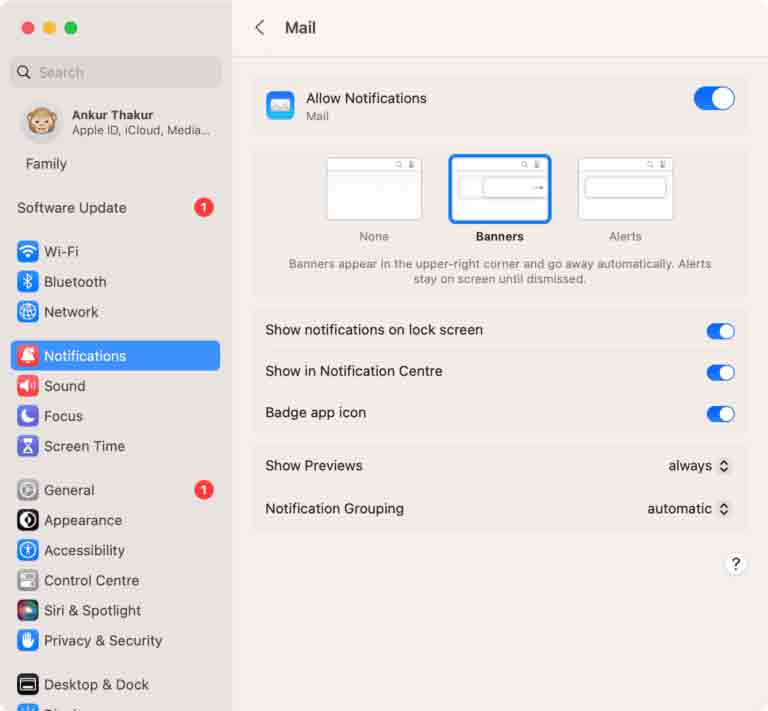Click the Sound speaker icon
768x711 pixels.
click(x=28, y=386)
